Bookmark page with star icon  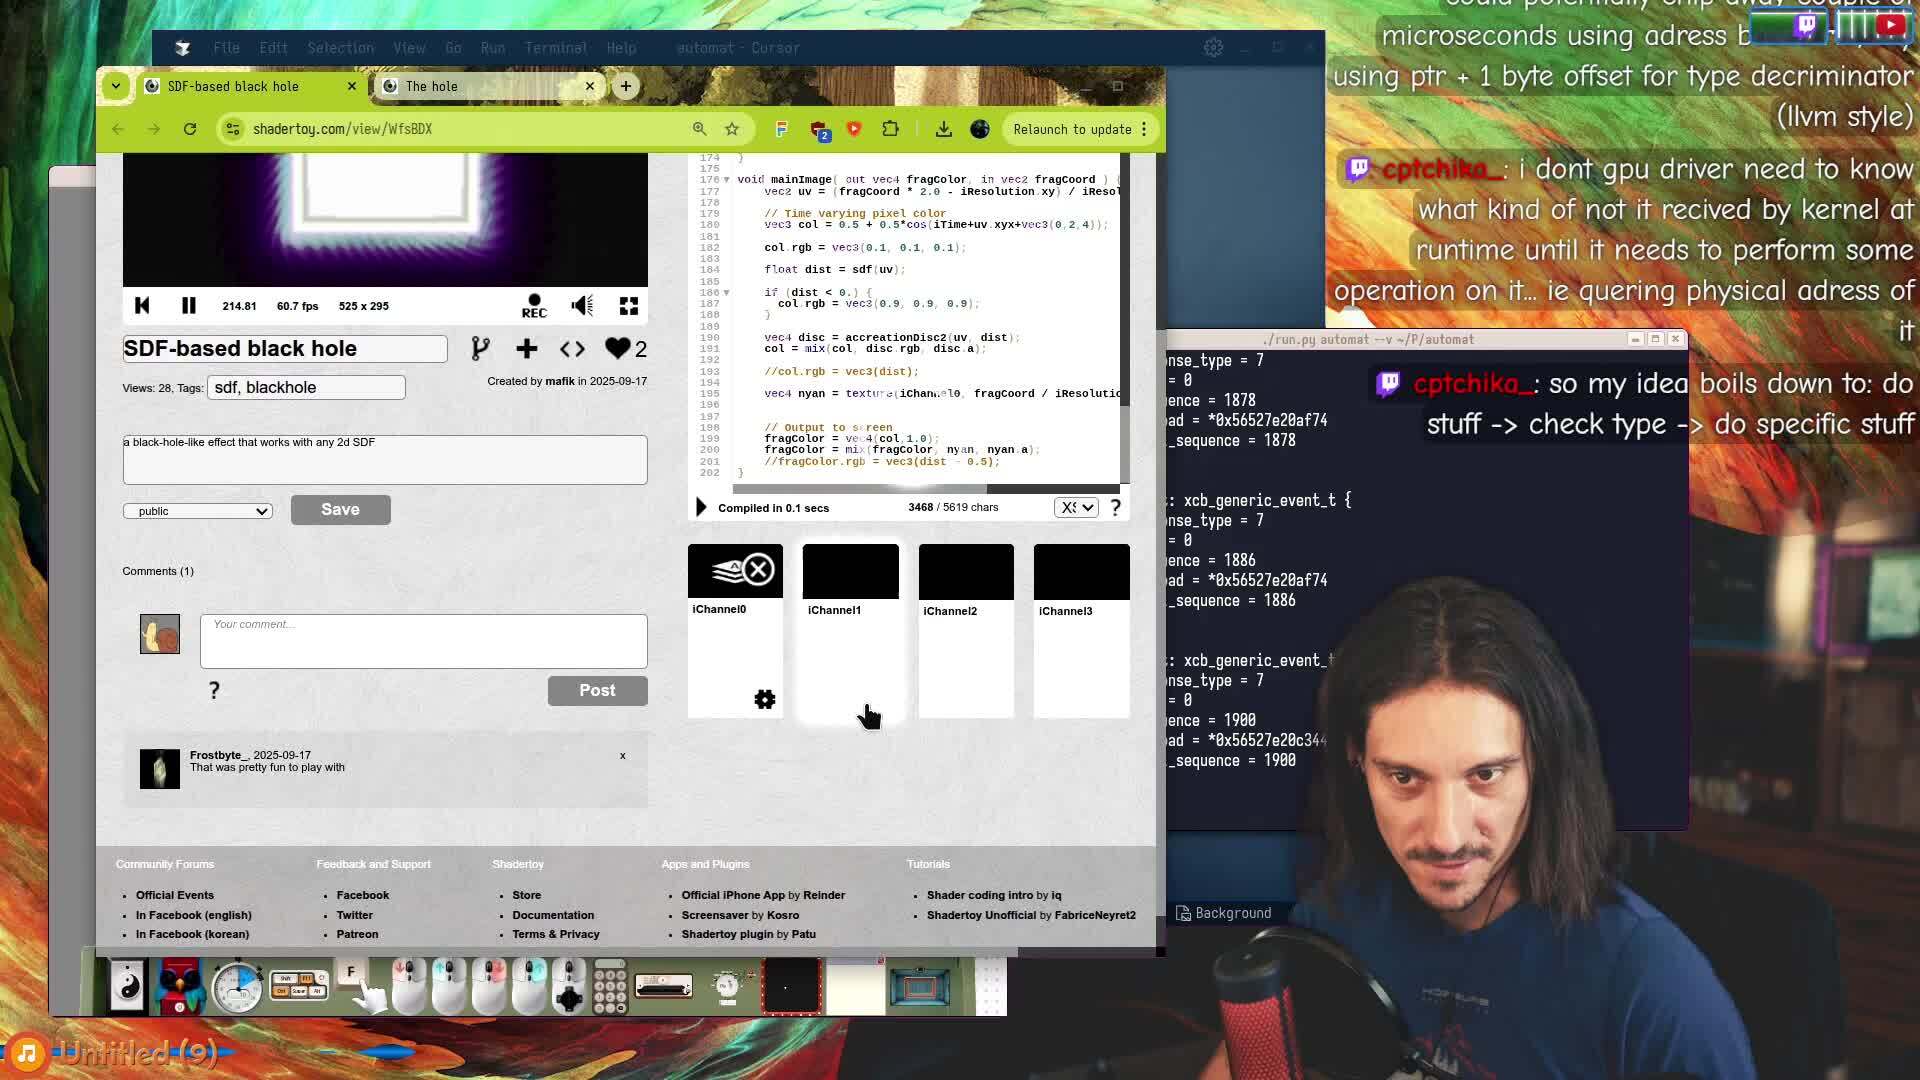[x=732, y=129]
